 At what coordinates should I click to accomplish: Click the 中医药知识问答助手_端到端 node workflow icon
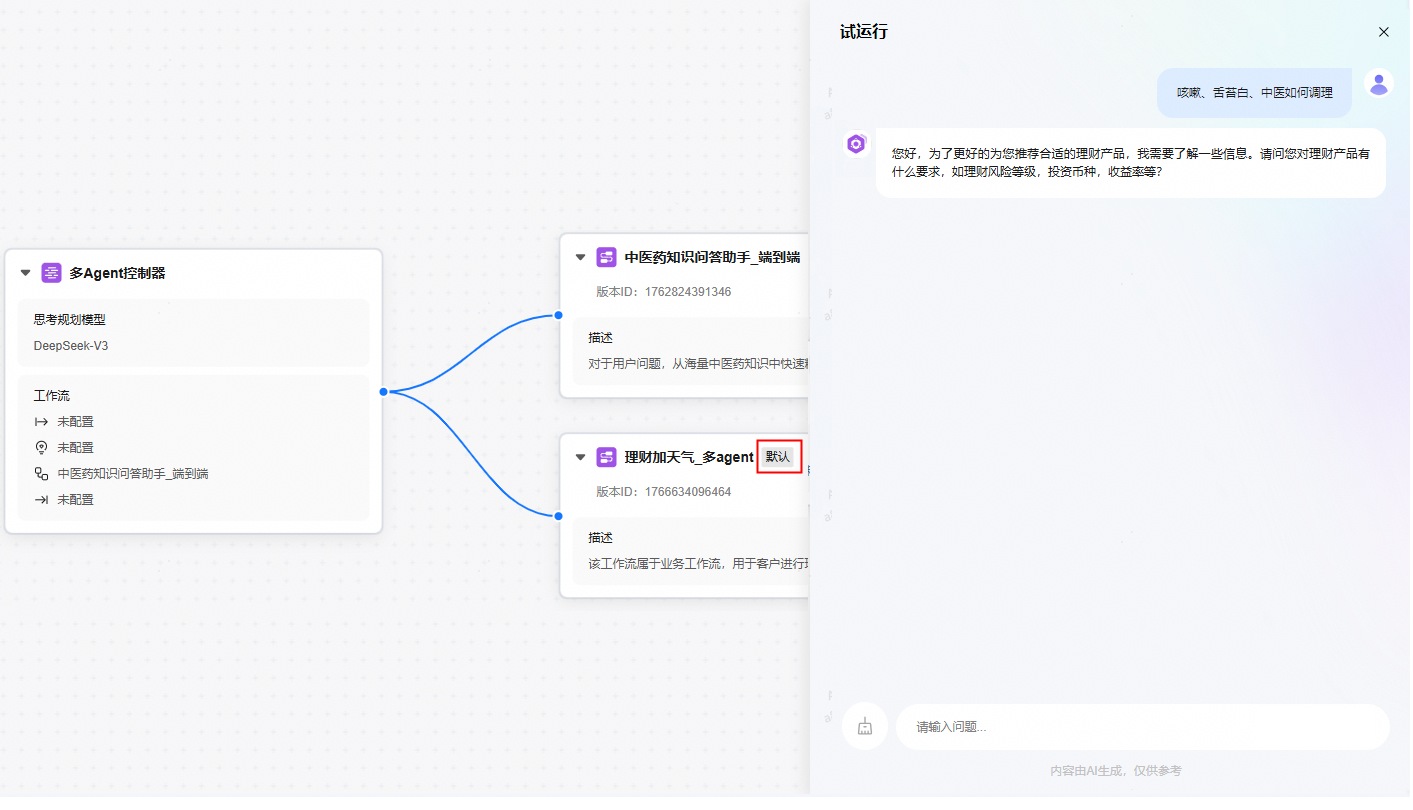click(606, 257)
